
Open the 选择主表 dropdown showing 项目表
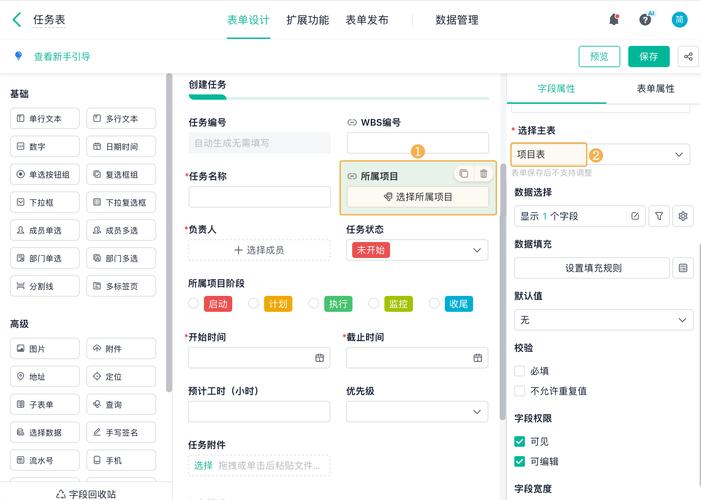(x=600, y=154)
